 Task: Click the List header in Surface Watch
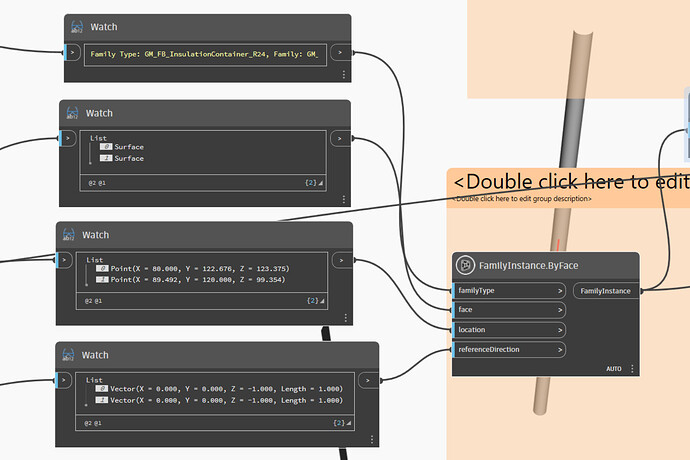(98, 138)
